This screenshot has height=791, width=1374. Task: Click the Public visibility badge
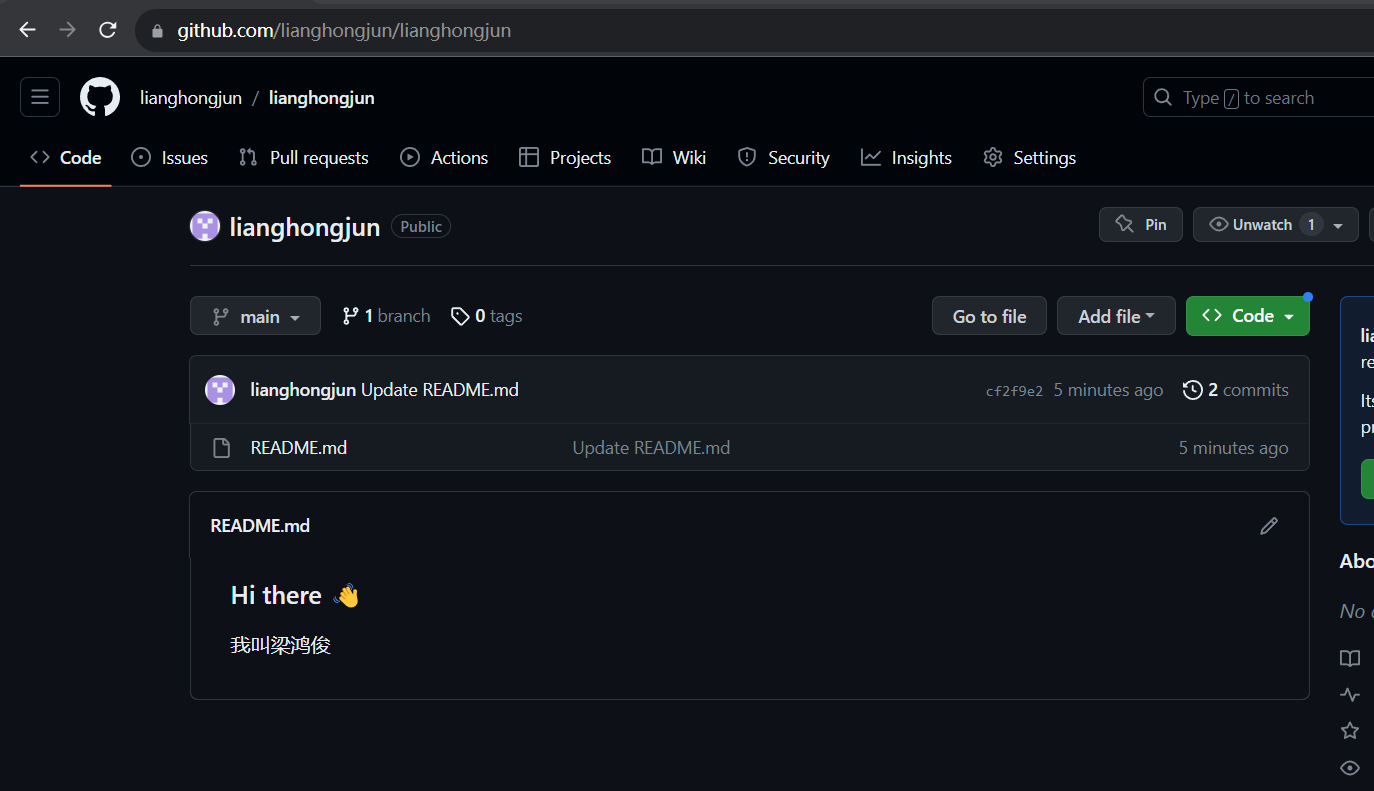click(421, 227)
